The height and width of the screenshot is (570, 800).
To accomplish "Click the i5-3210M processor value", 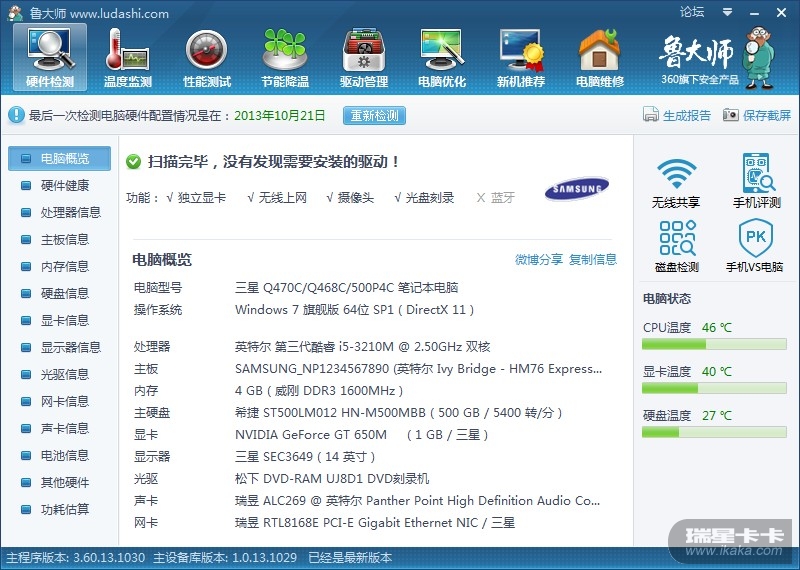I will click(362, 347).
